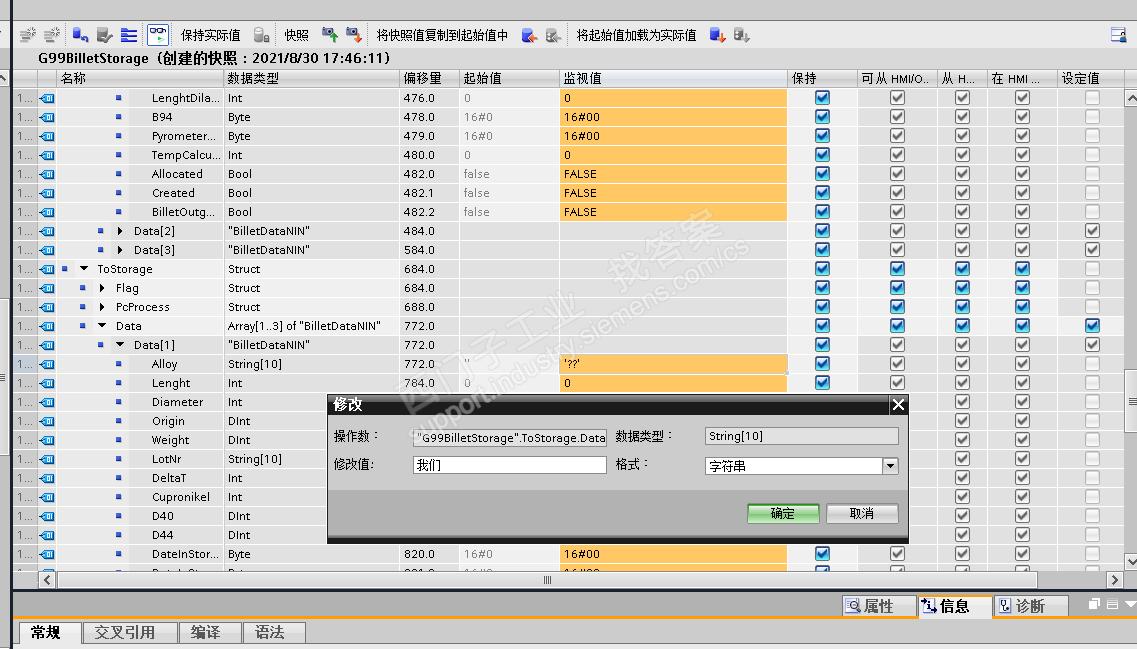Viewport: 1137px width, 649px height.
Task: Click the tile-layout icon in inspector bar
Action: tap(1112, 604)
